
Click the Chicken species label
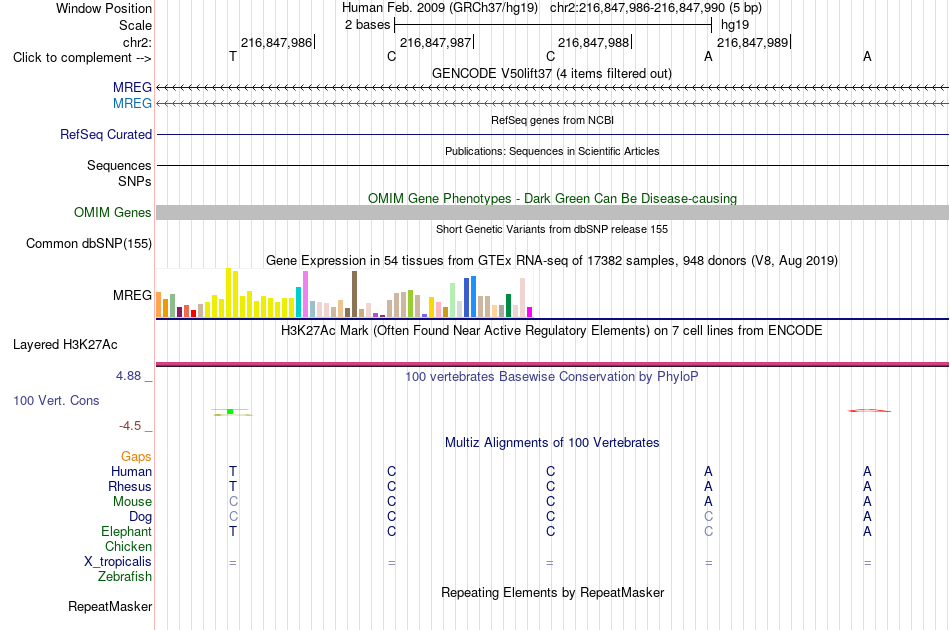[128, 546]
